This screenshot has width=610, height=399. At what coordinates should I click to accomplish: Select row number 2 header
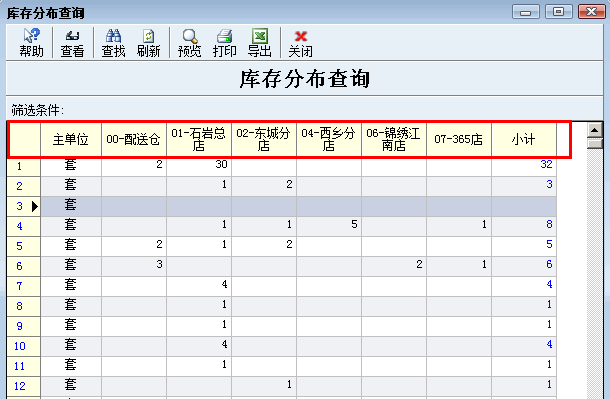pos(23,186)
